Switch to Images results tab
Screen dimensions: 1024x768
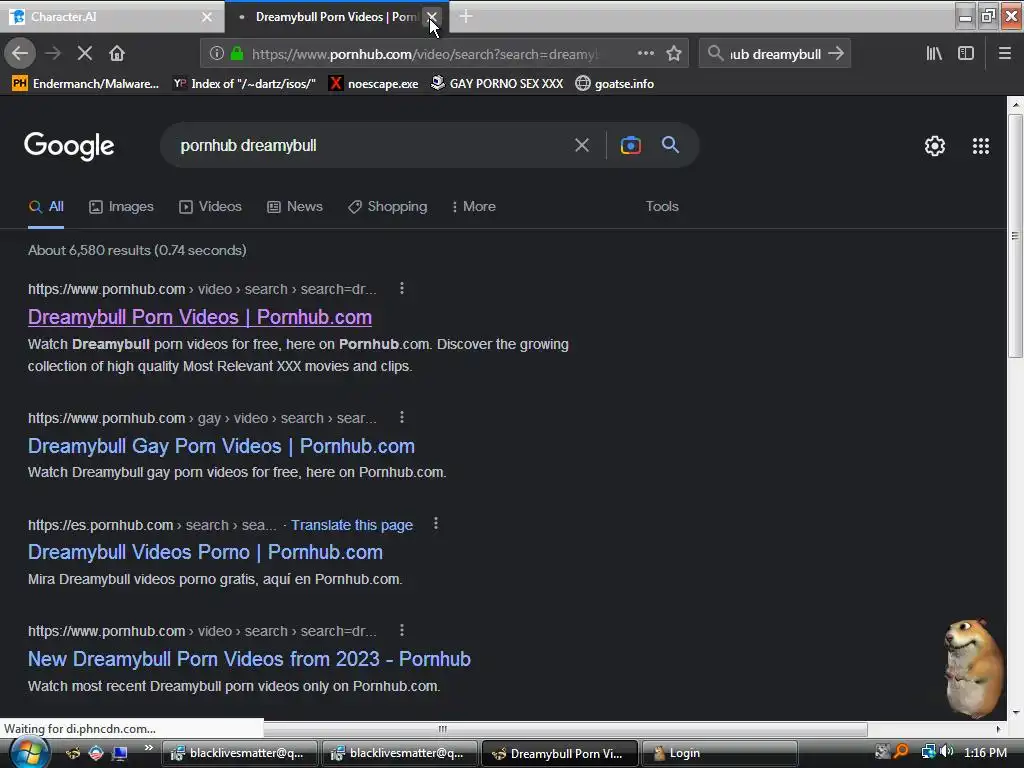point(121,206)
